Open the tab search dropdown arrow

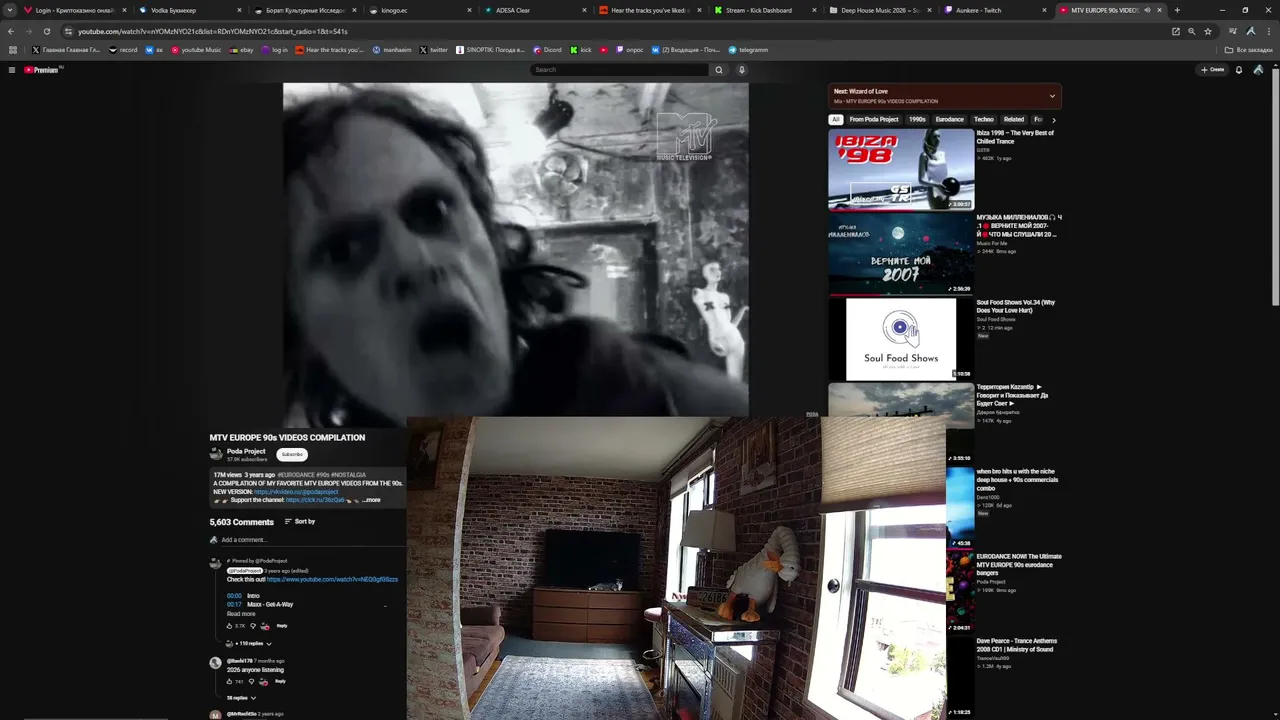(10, 10)
